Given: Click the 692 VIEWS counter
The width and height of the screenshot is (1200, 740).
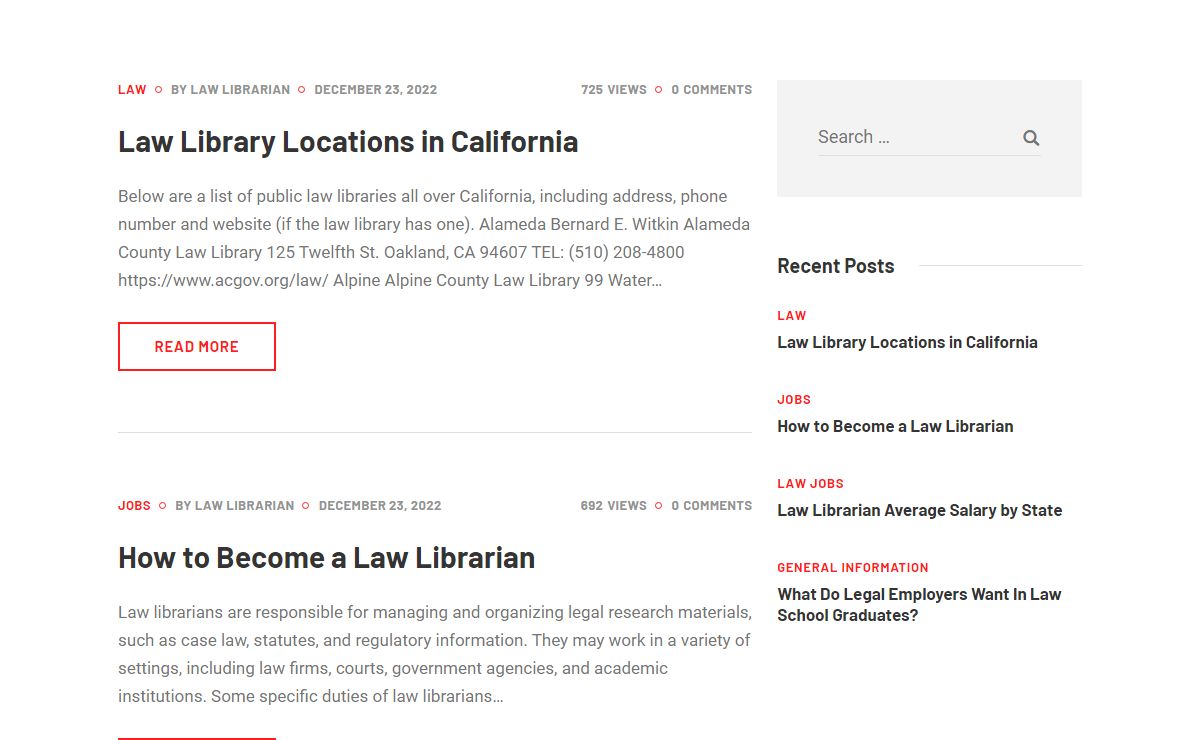Looking at the screenshot, I should tap(613, 505).
